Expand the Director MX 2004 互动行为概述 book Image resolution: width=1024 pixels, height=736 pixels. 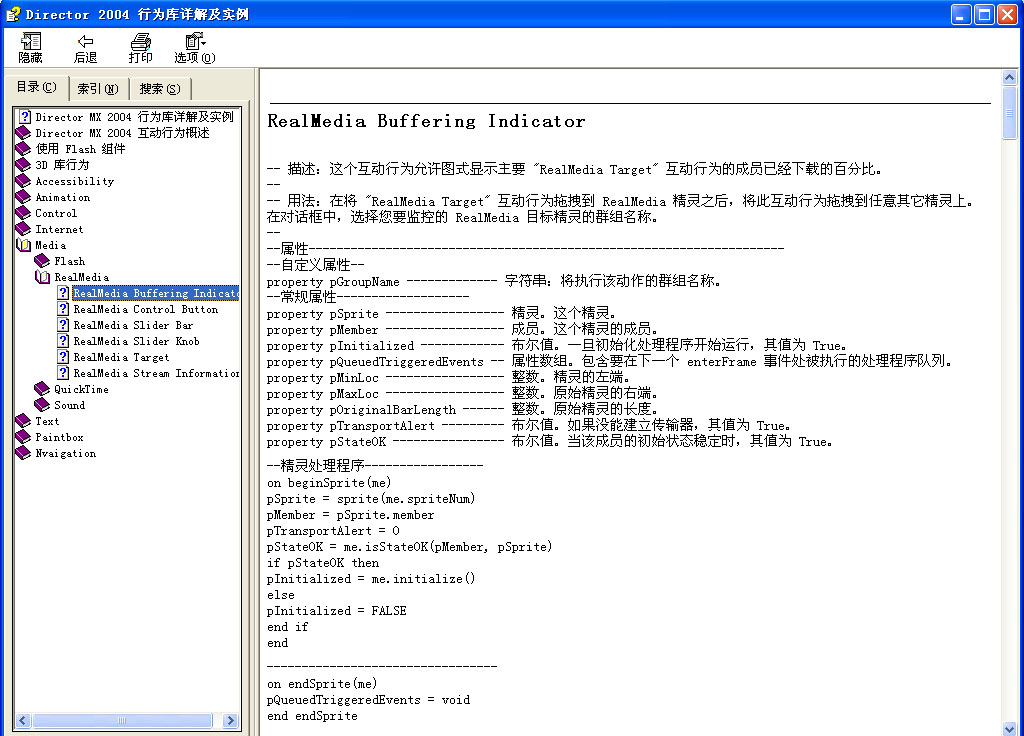(122, 133)
